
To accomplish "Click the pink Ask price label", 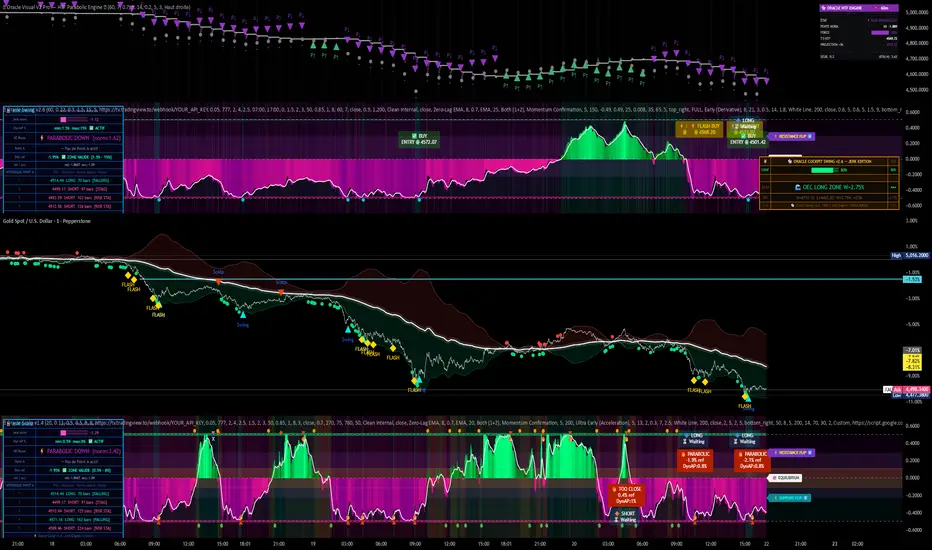I will [911, 390].
